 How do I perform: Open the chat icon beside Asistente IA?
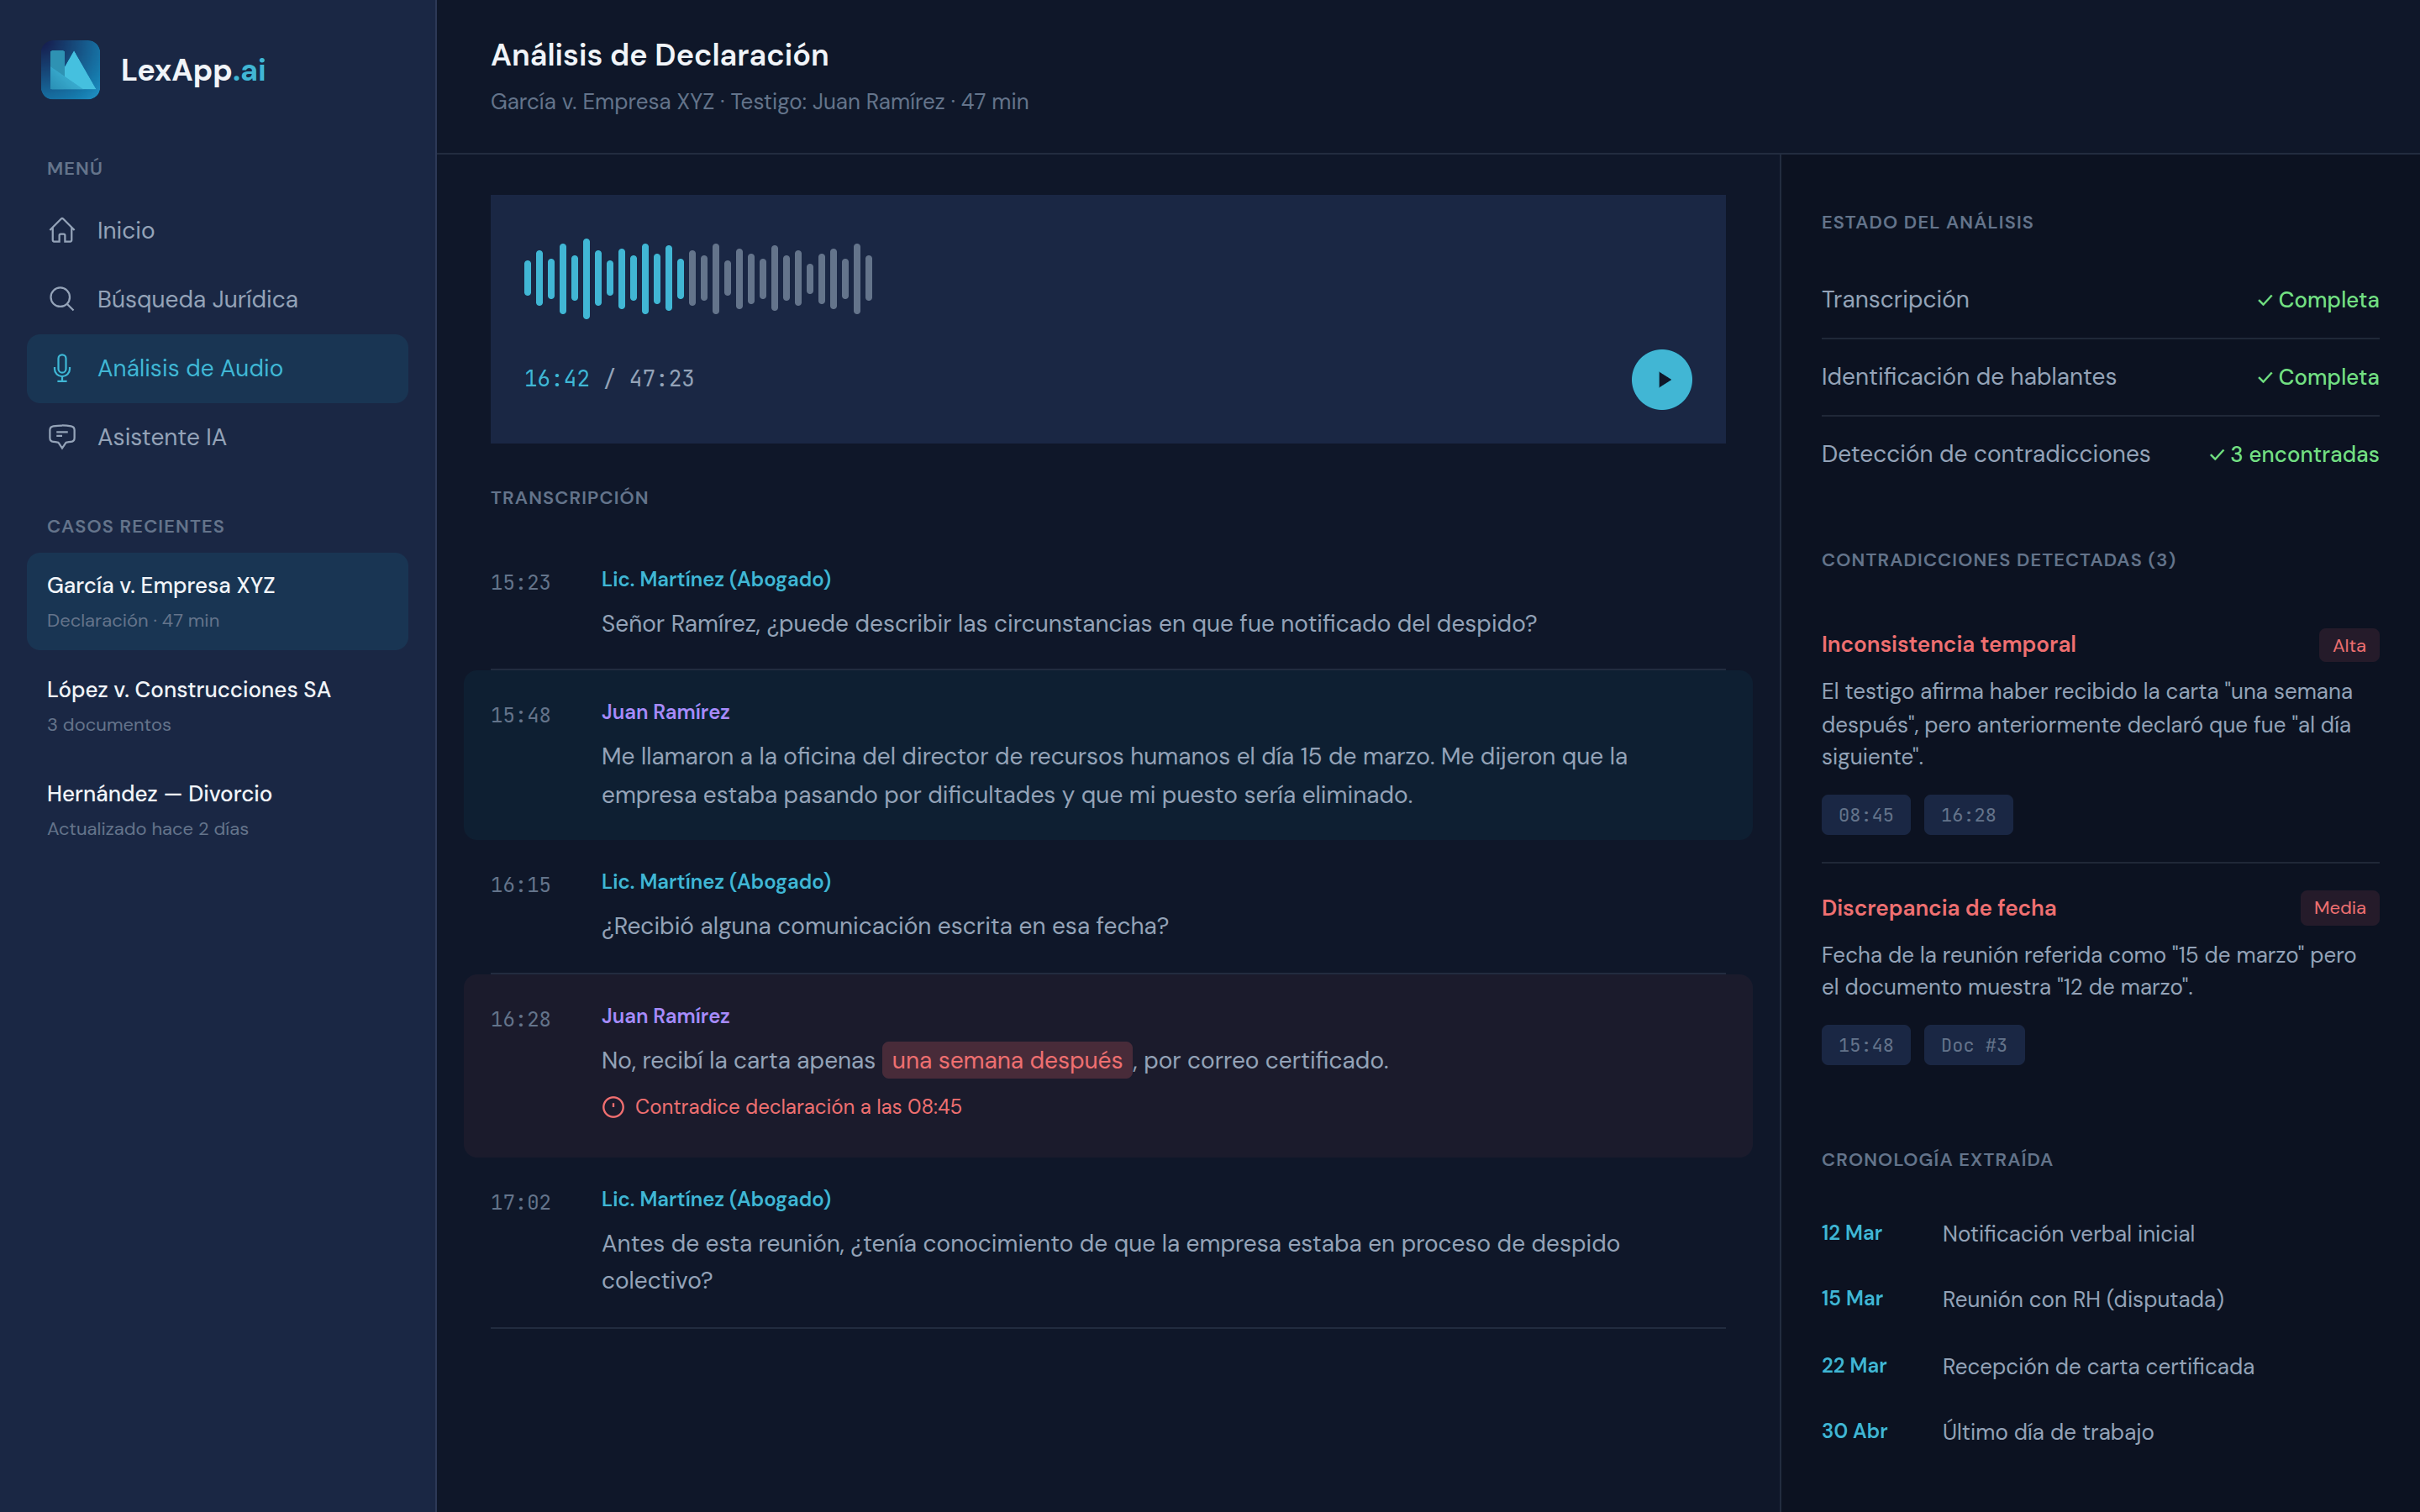click(x=62, y=437)
